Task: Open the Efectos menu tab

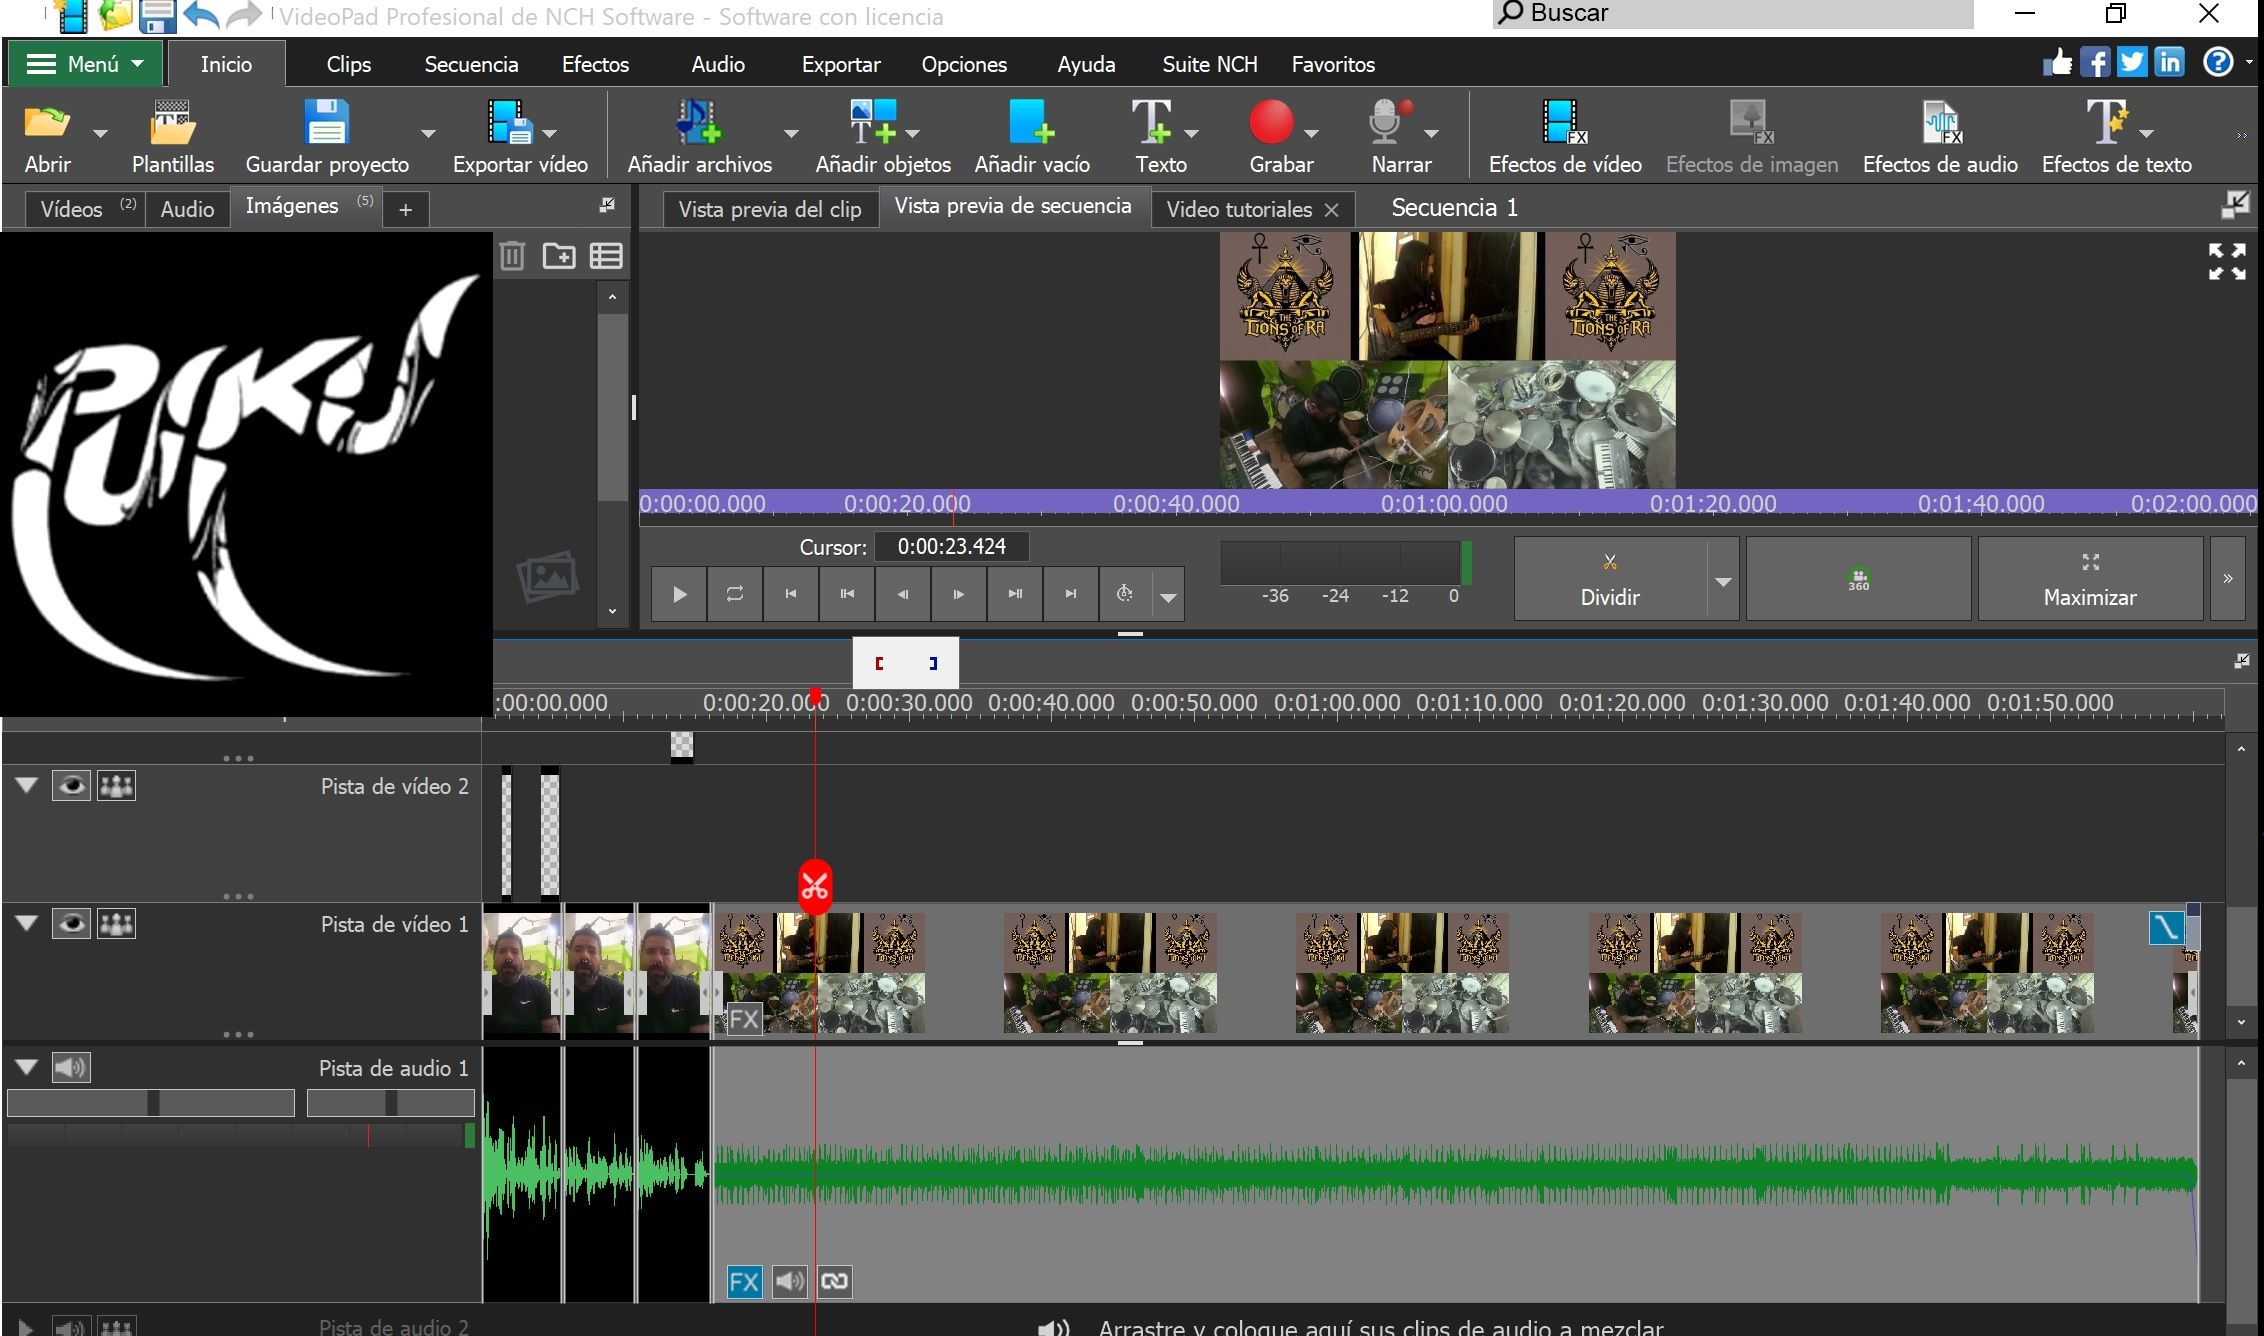Action: 595,64
